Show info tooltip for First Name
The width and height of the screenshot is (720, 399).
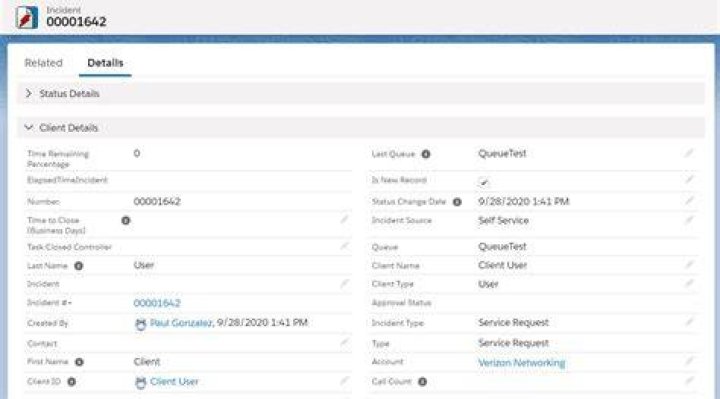coord(79,362)
